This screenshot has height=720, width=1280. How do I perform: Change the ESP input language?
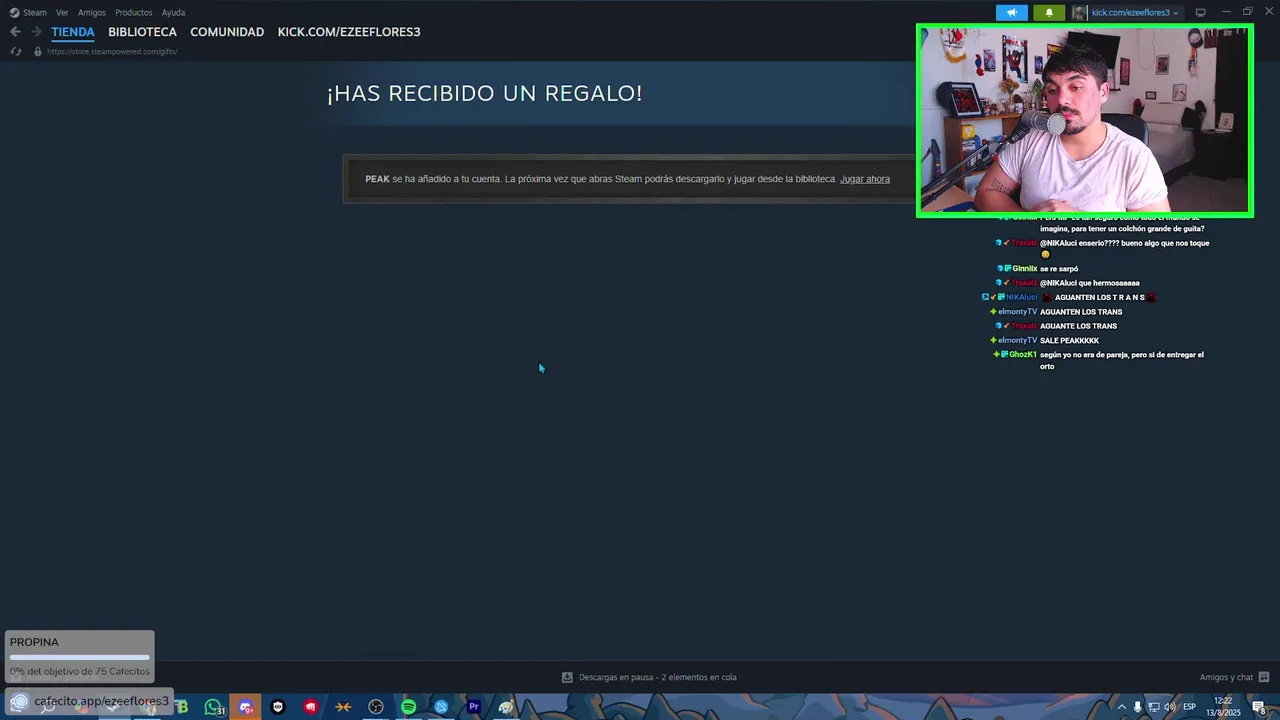click(x=1189, y=707)
